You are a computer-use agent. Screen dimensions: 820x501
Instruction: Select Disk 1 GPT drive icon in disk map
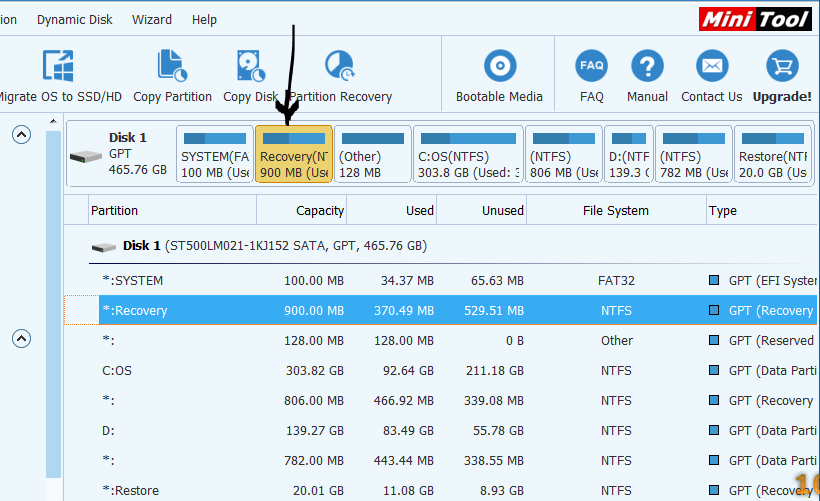point(86,156)
